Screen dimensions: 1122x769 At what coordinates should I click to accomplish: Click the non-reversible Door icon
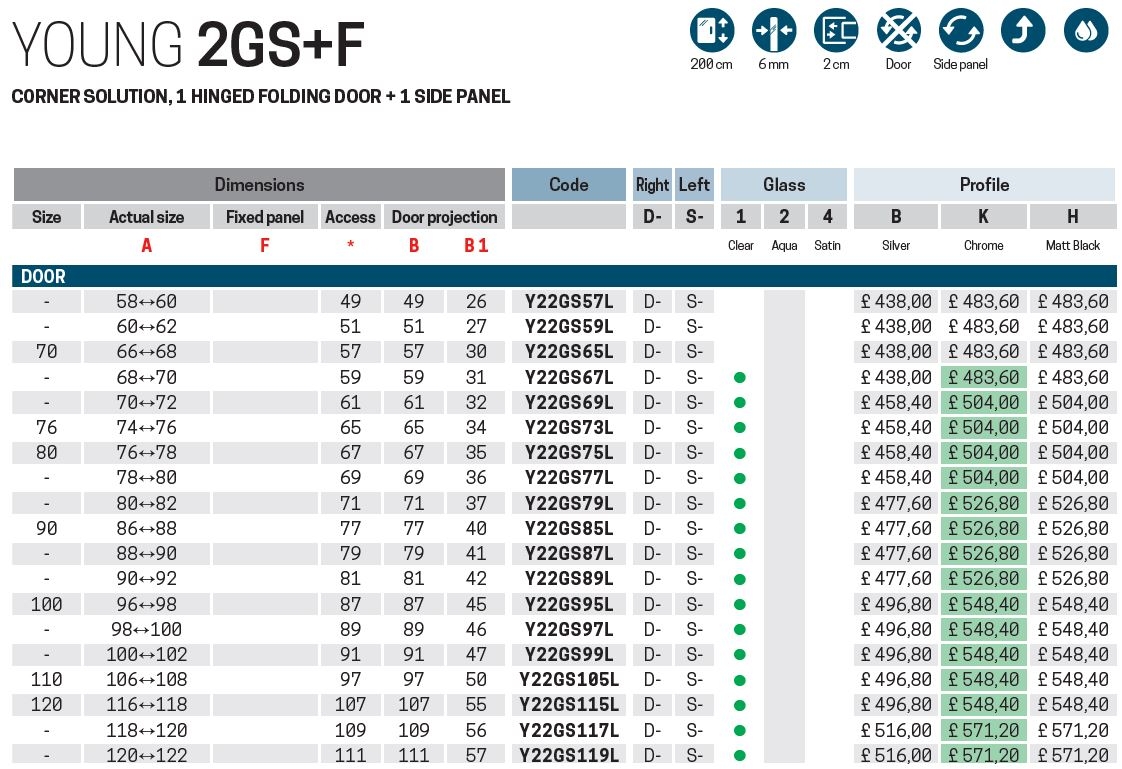point(898,31)
